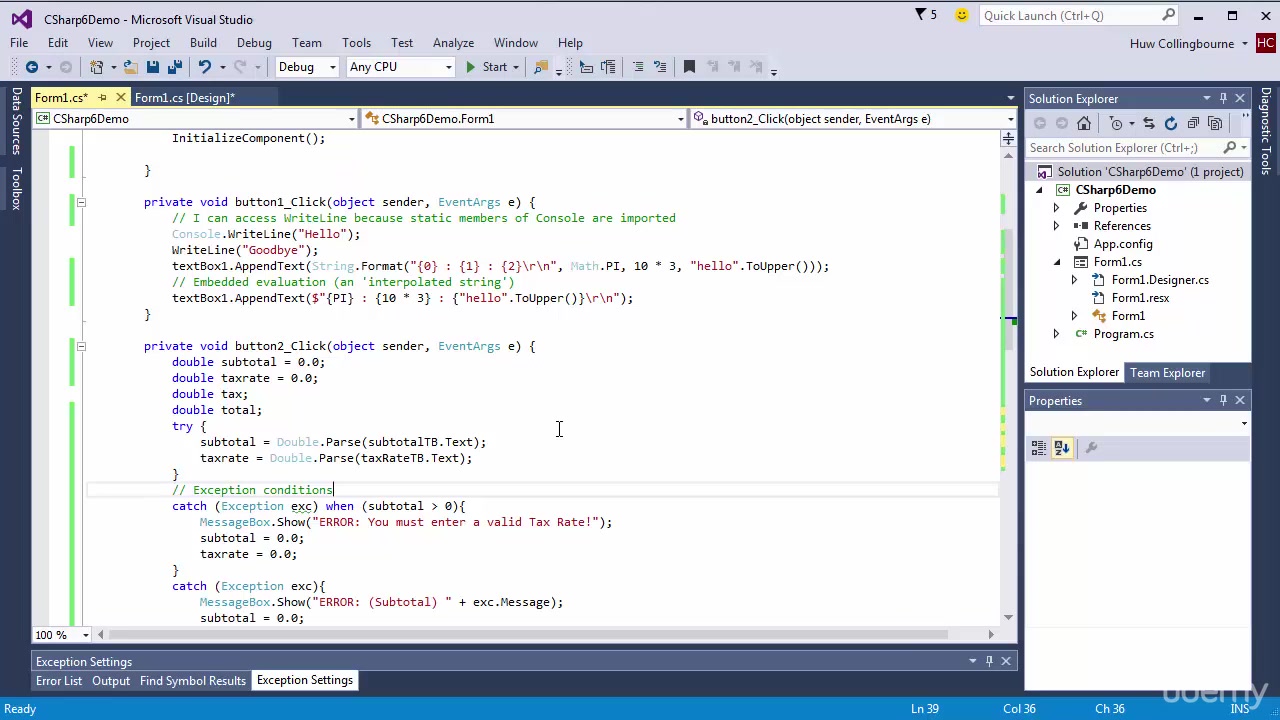The height and width of the screenshot is (720, 1280).
Task: Open the CSharp6Demo project scope dropdown
Action: pos(195,119)
